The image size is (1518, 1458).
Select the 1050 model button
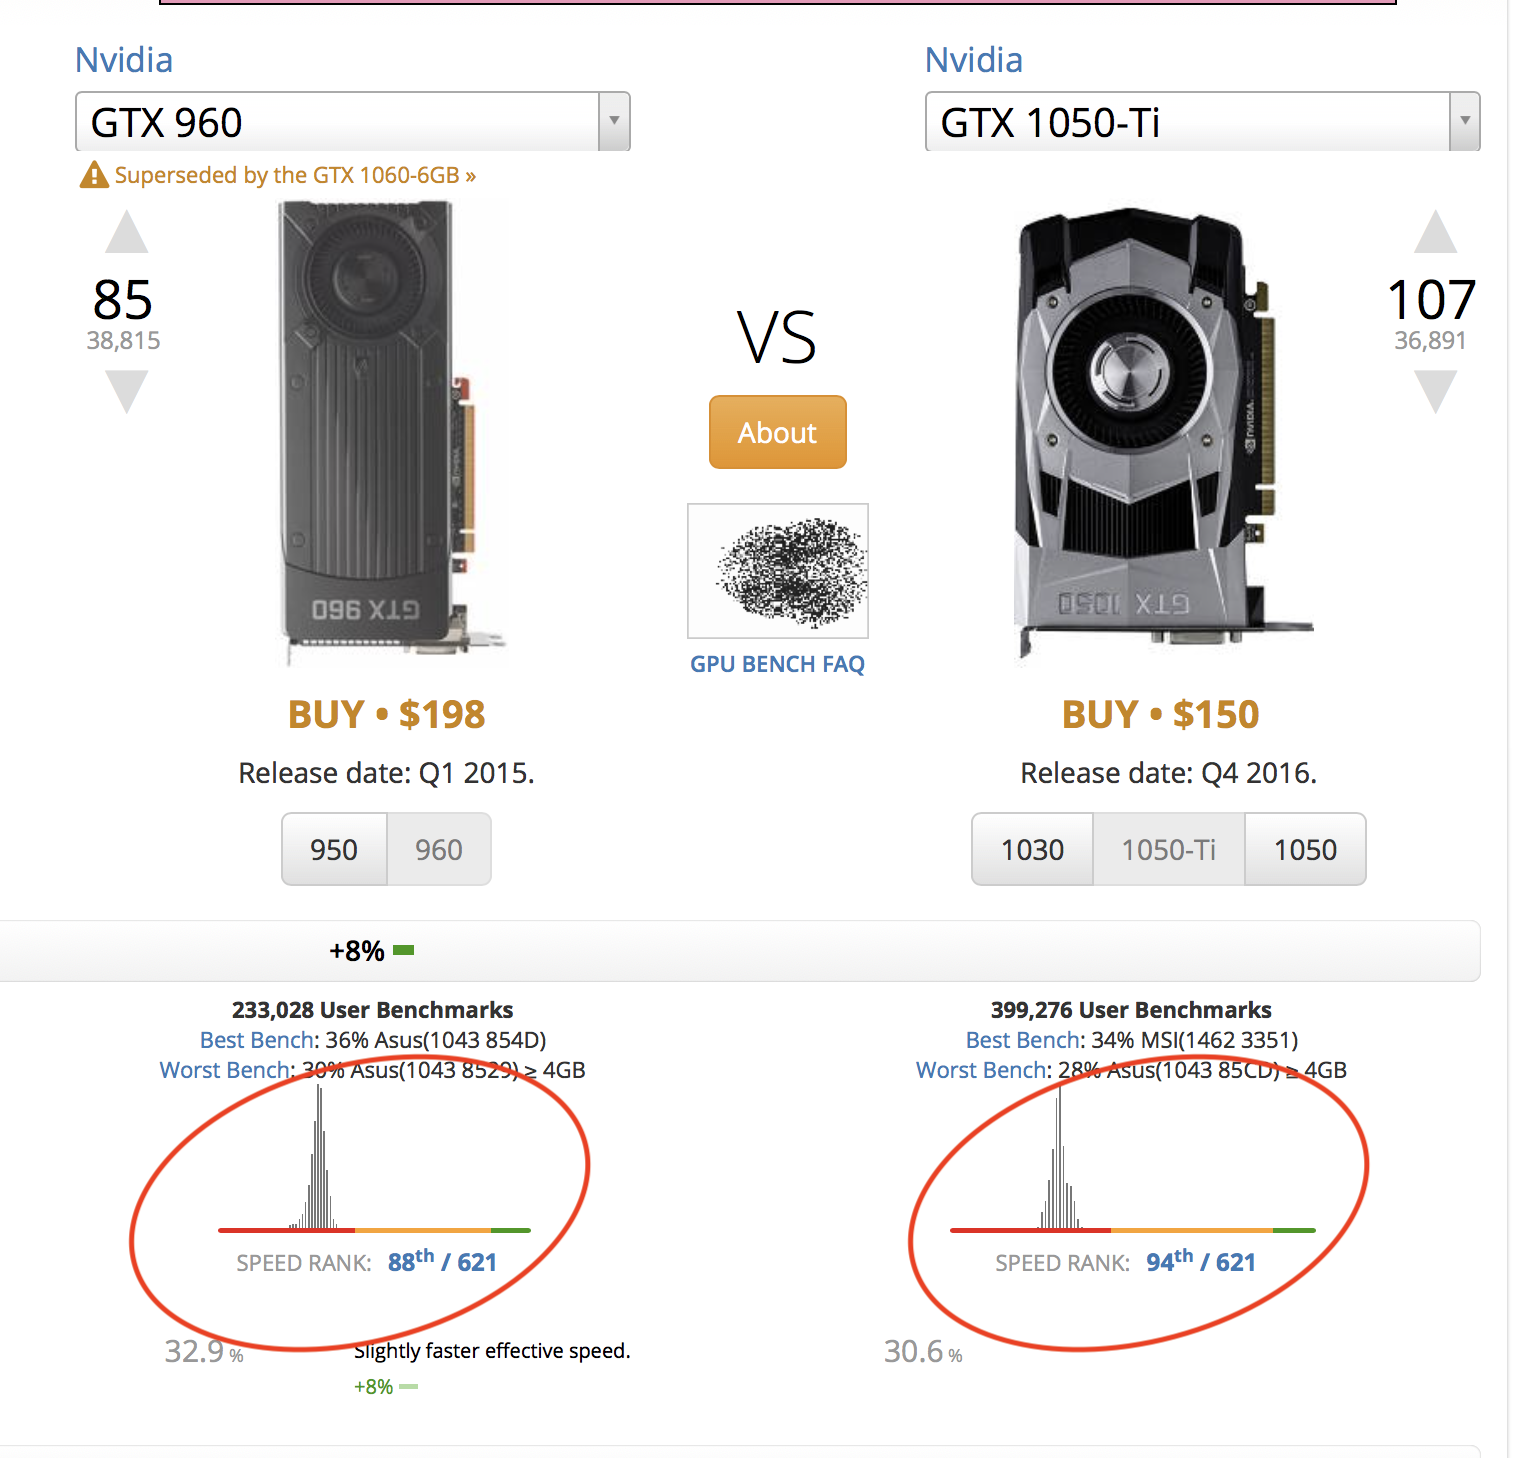pos(1305,849)
